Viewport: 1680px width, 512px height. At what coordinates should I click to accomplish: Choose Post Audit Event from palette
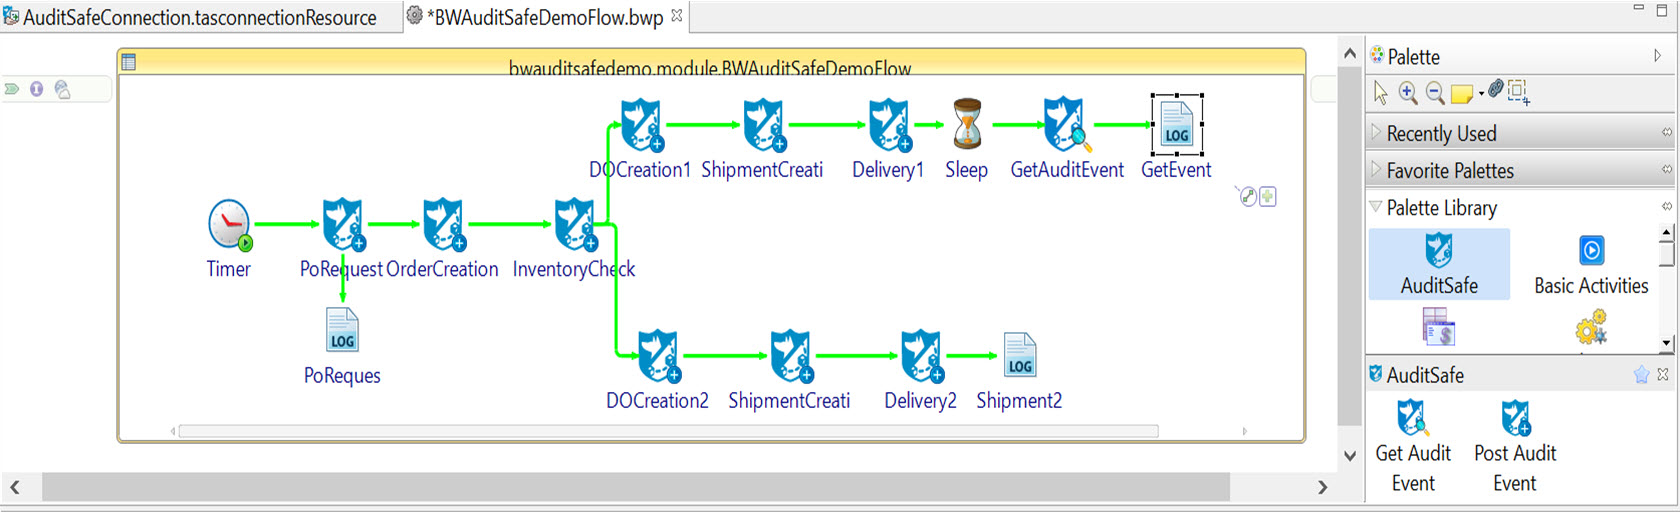[x=1515, y=446]
